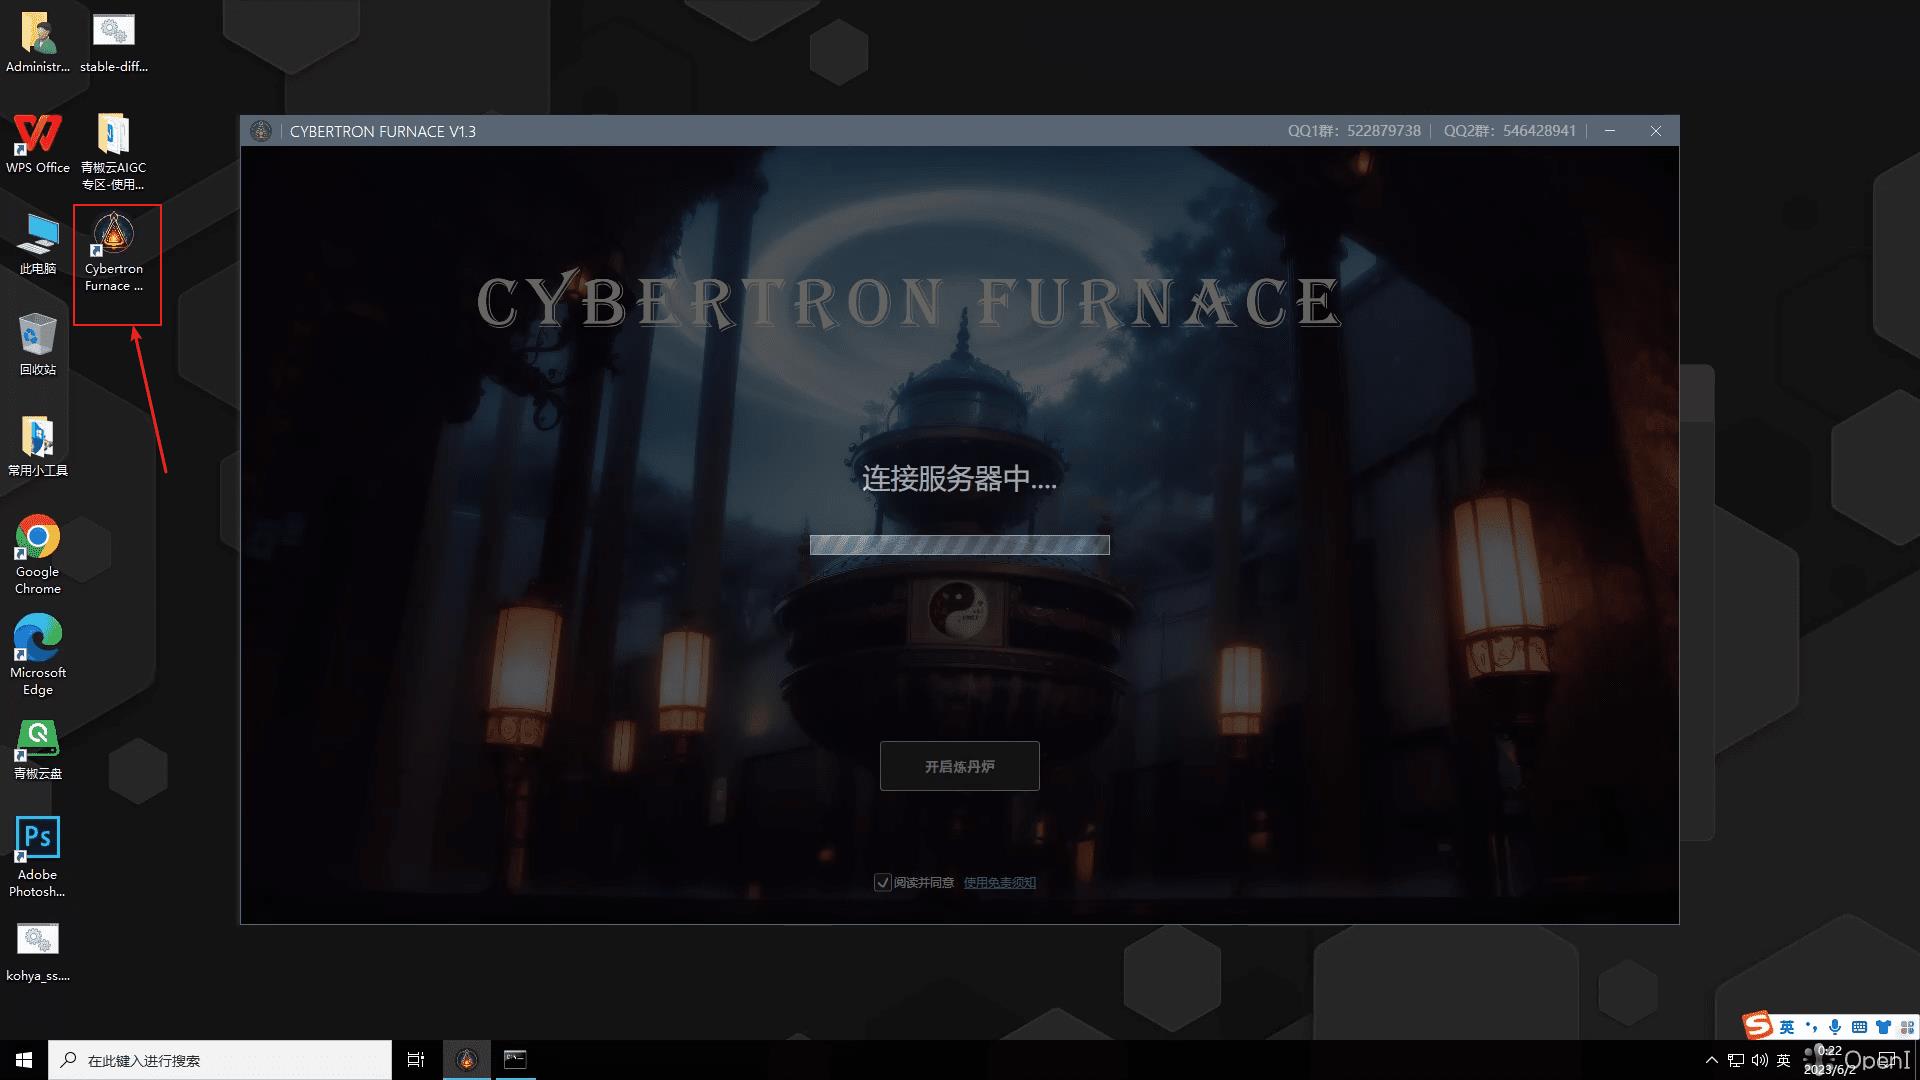The height and width of the screenshot is (1080, 1920).
Task: Click the volume icon in the system tray
Action: (x=1761, y=1060)
